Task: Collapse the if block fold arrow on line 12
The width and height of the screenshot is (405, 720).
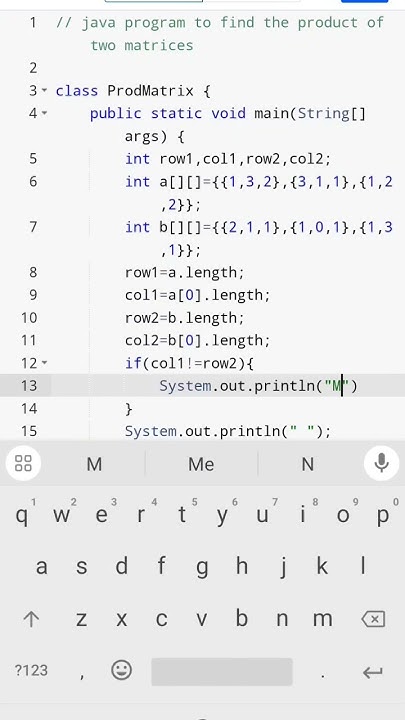Action: pos(44,363)
